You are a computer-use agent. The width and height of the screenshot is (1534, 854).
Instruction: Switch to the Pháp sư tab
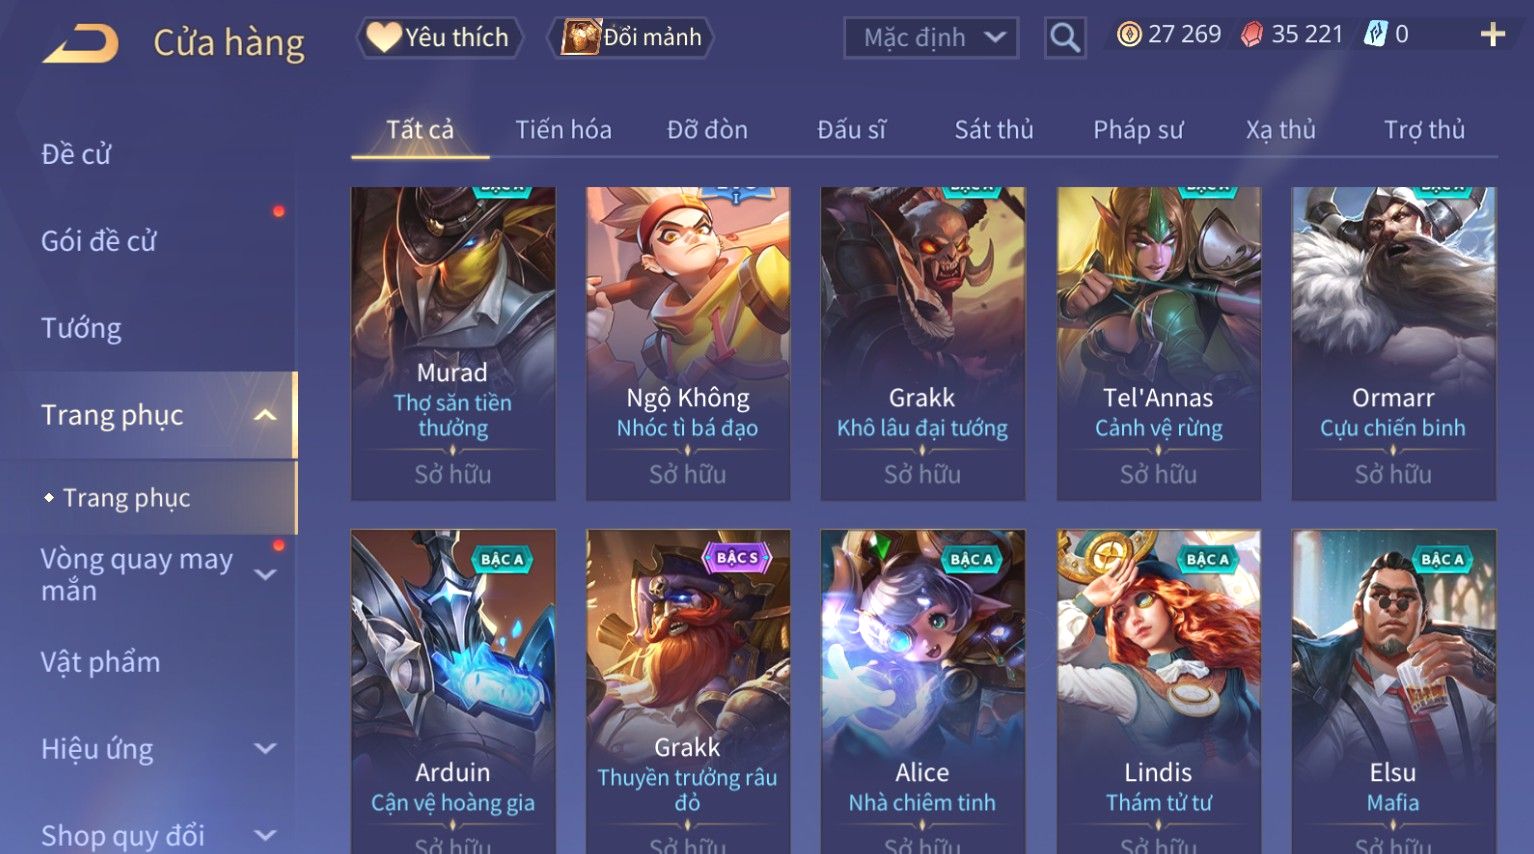tap(1138, 130)
